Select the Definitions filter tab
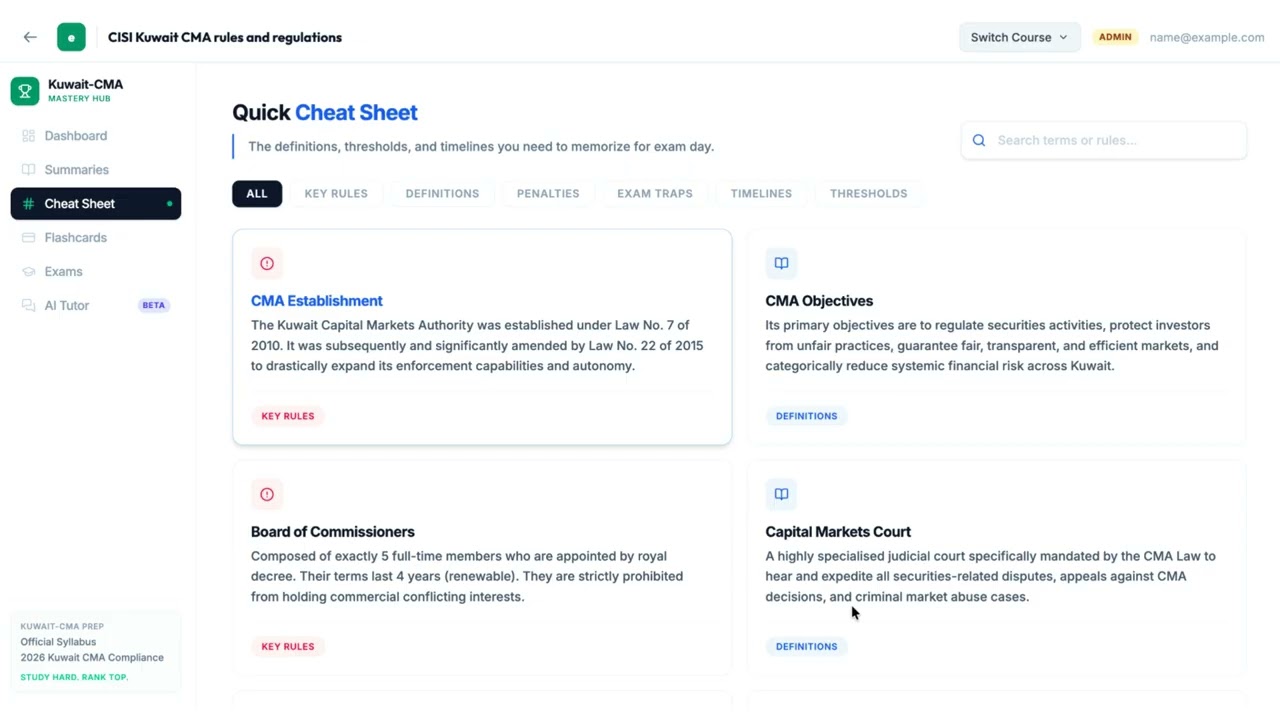The height and width of the screenshot is (720, 1280). pos(442,194)
